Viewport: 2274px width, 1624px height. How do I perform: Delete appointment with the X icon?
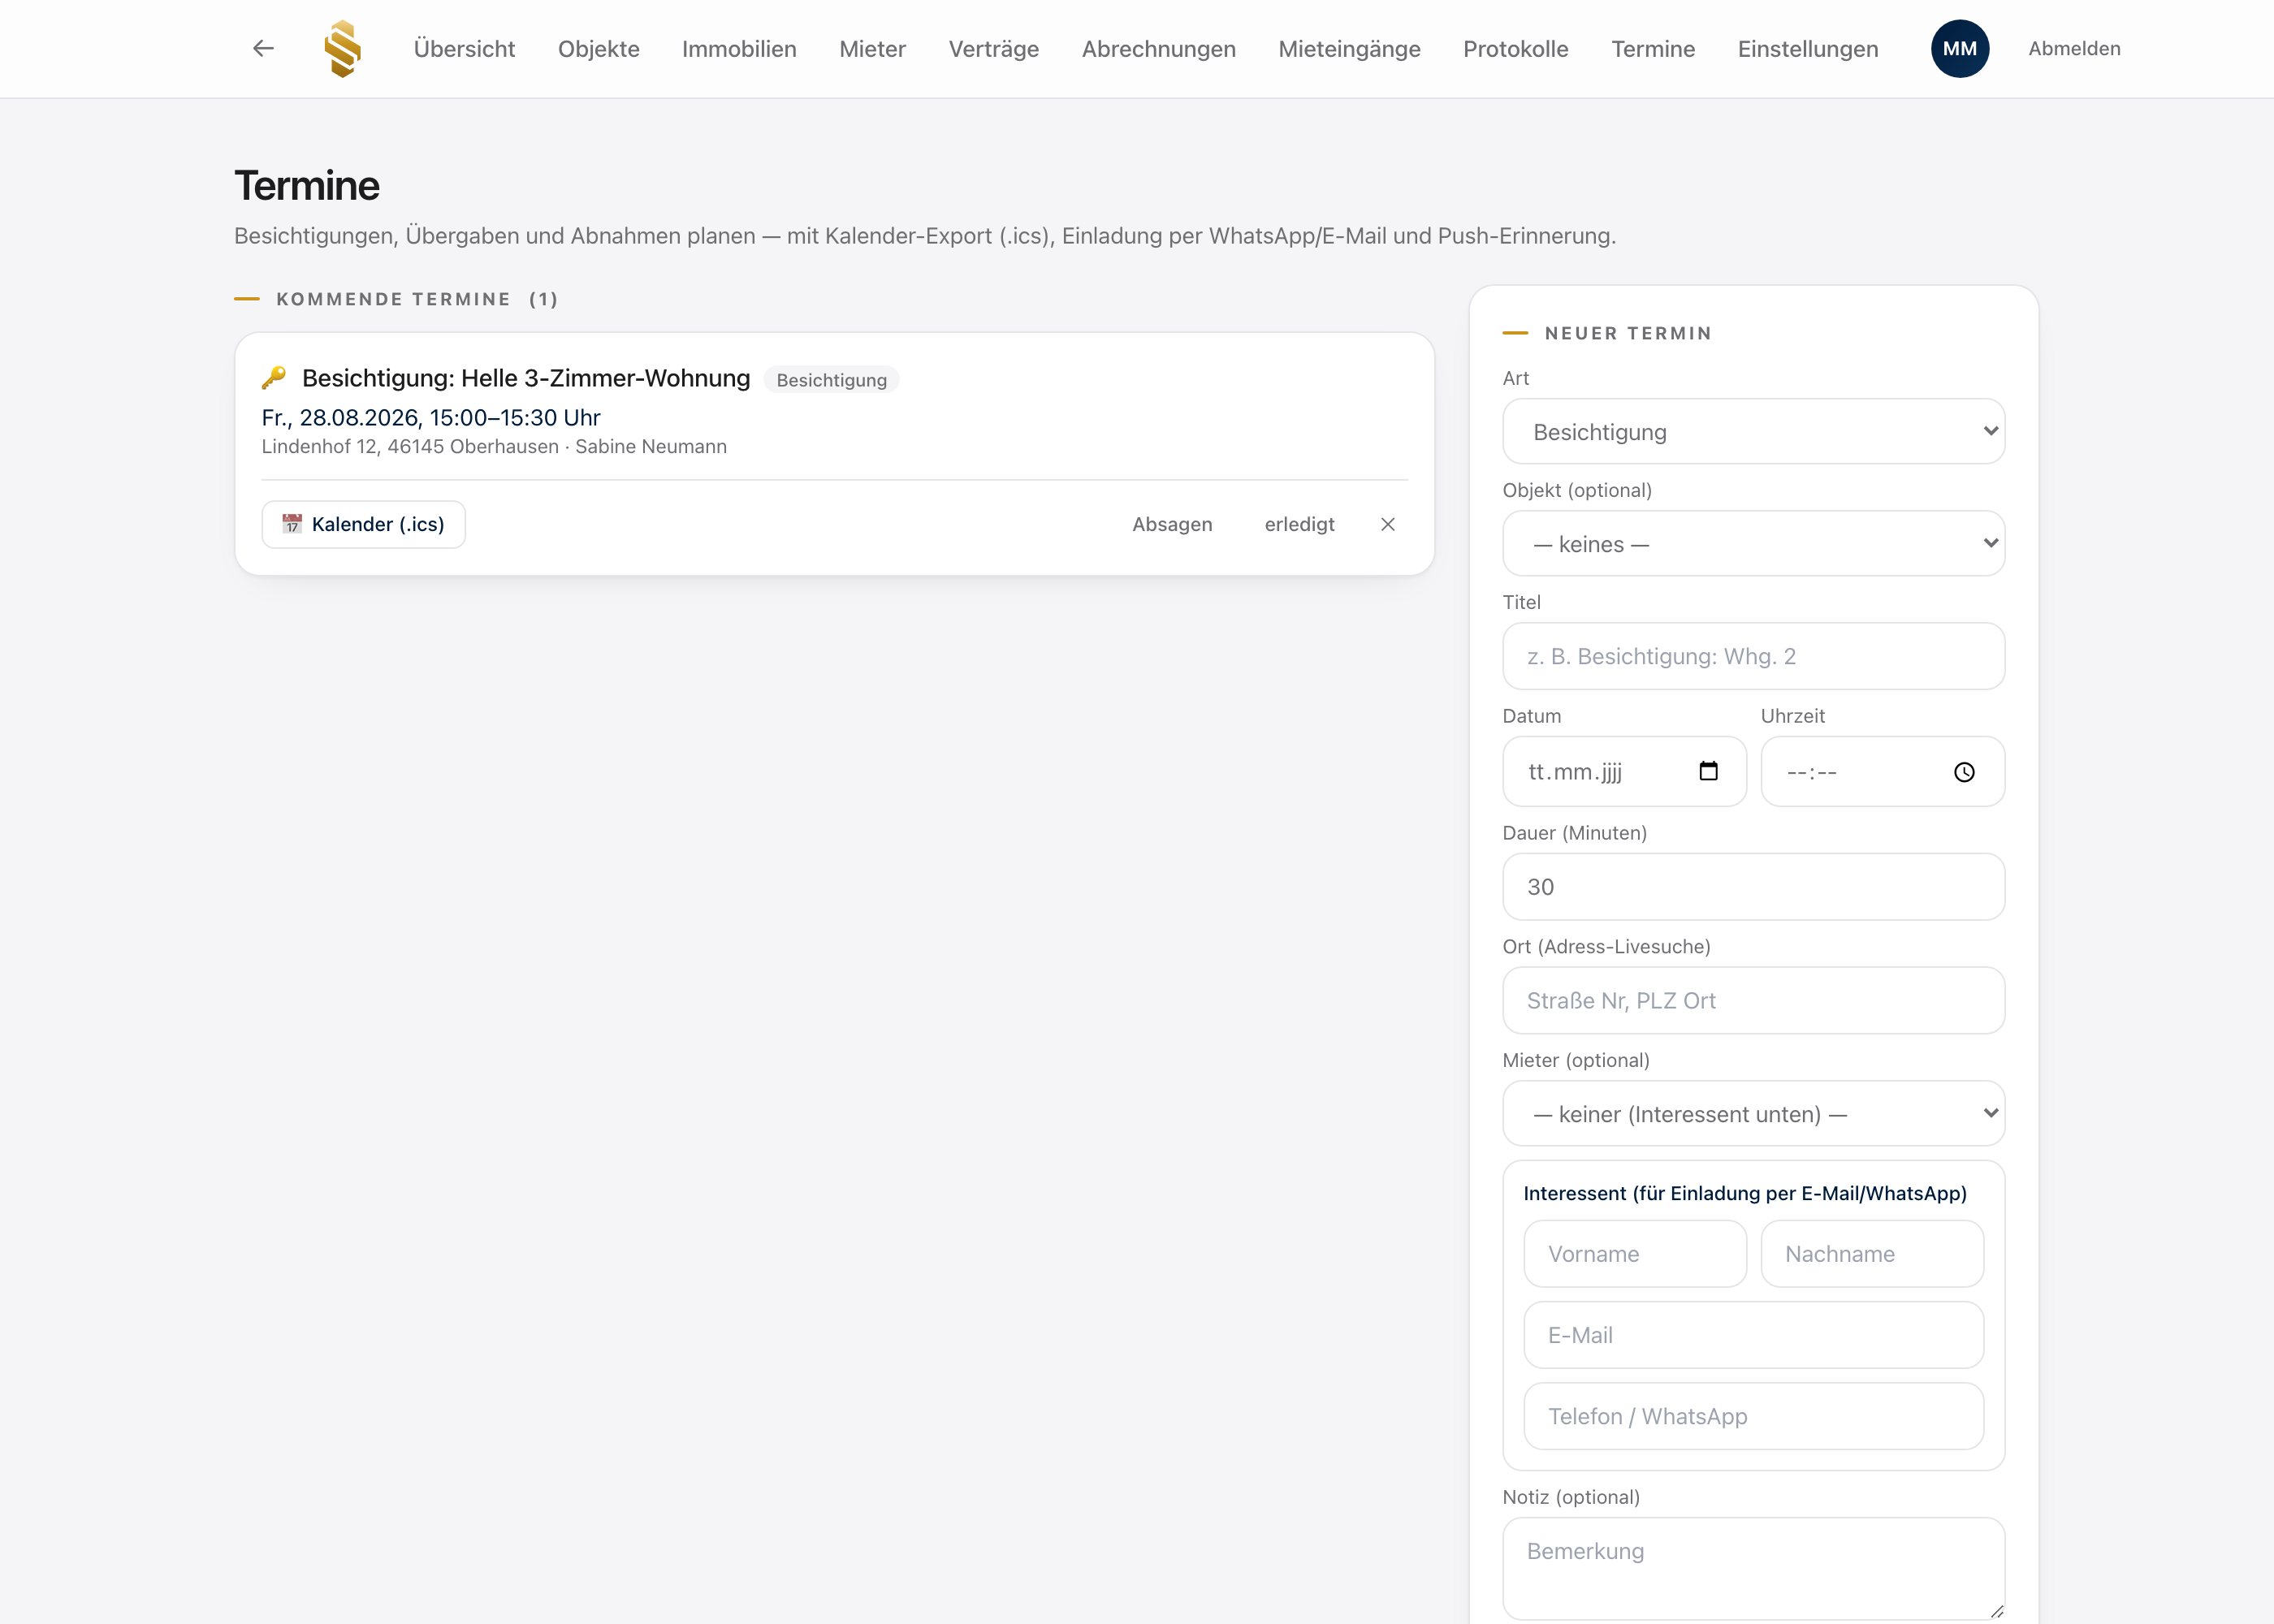(x=1387, y=524)
